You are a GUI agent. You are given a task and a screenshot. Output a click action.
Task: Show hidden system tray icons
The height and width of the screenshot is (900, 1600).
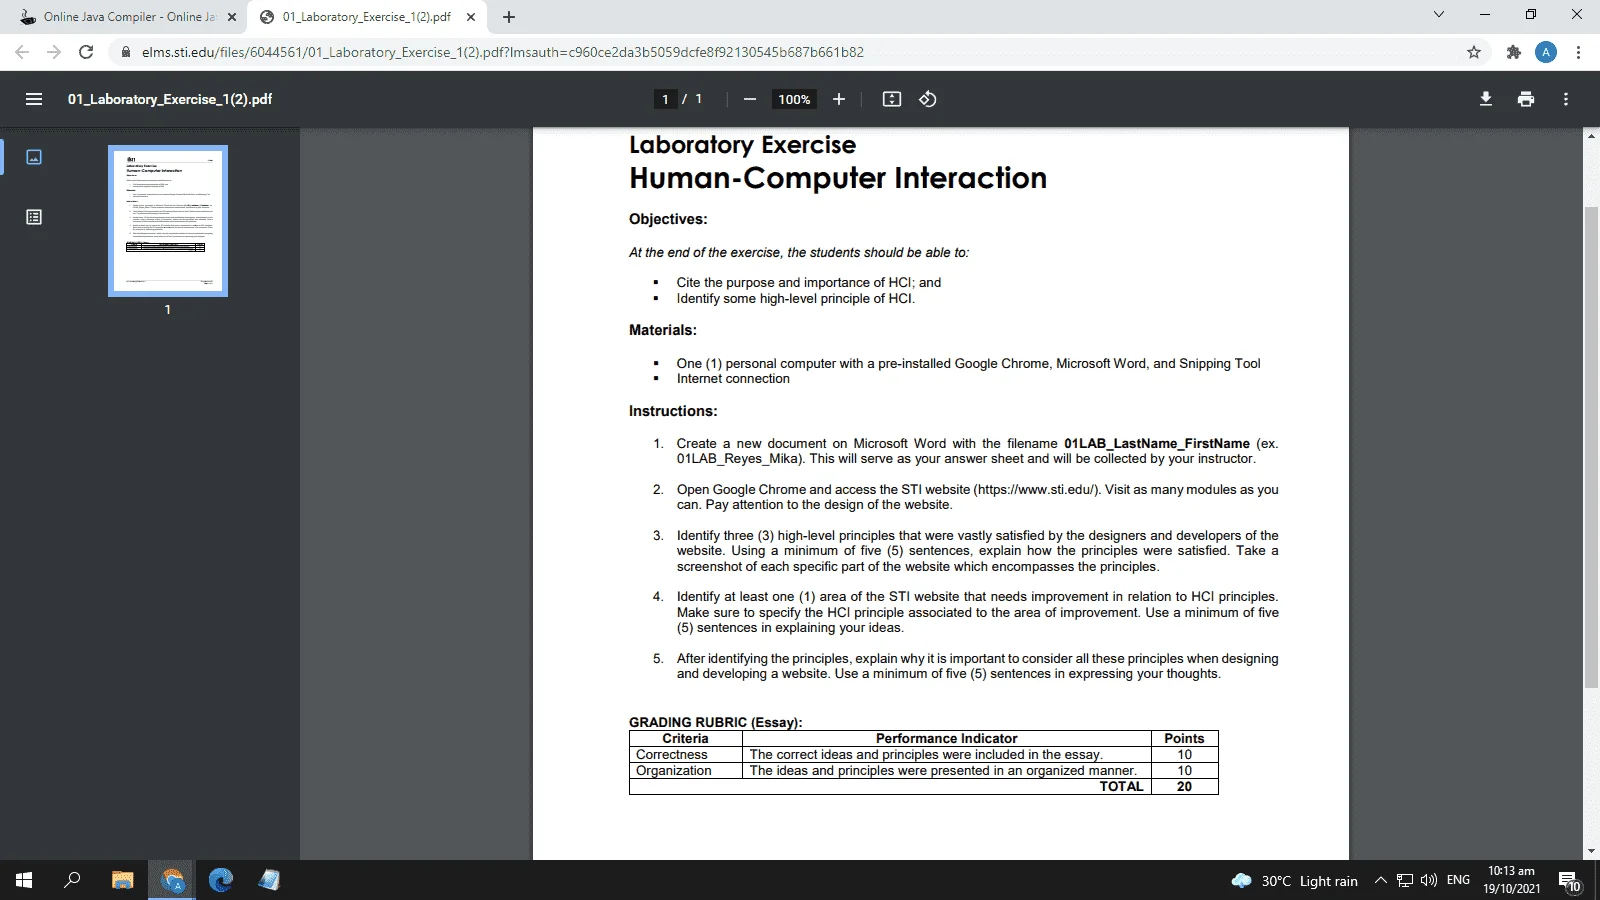tap(1381, 880)
